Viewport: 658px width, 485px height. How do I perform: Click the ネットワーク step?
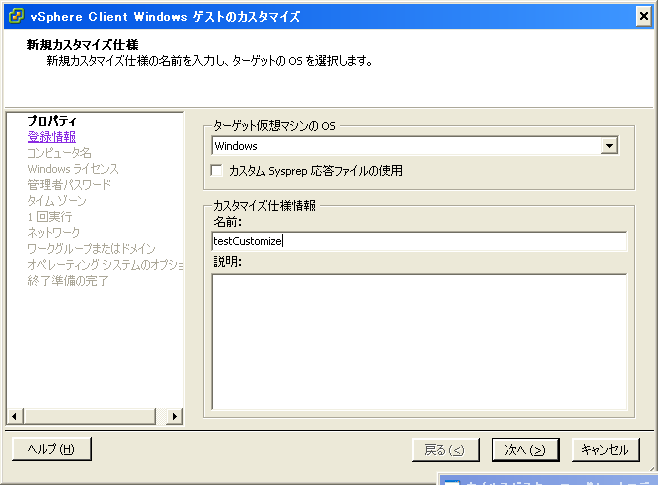click(54, 232)
